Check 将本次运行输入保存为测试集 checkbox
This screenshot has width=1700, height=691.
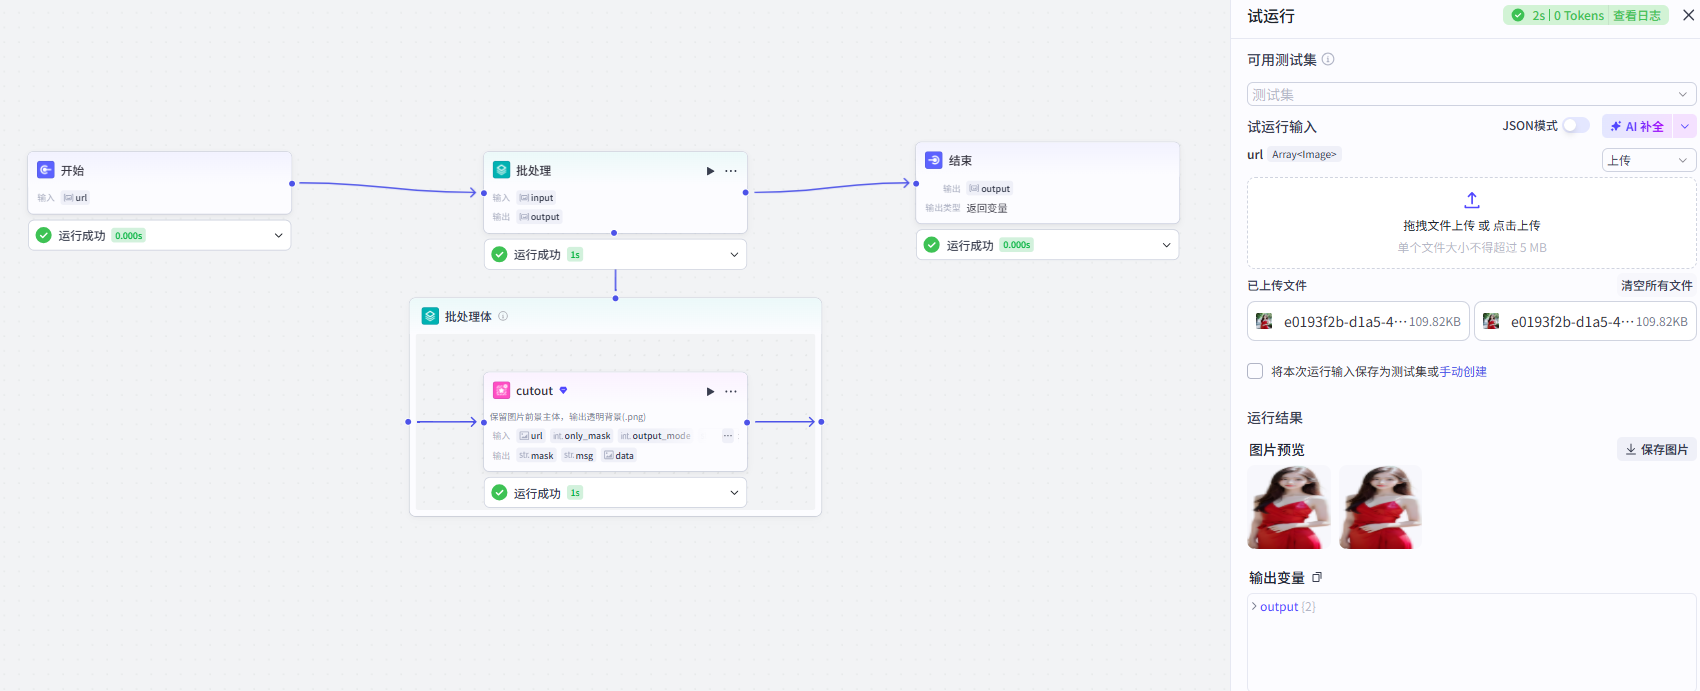click(x=1255, y=371)
